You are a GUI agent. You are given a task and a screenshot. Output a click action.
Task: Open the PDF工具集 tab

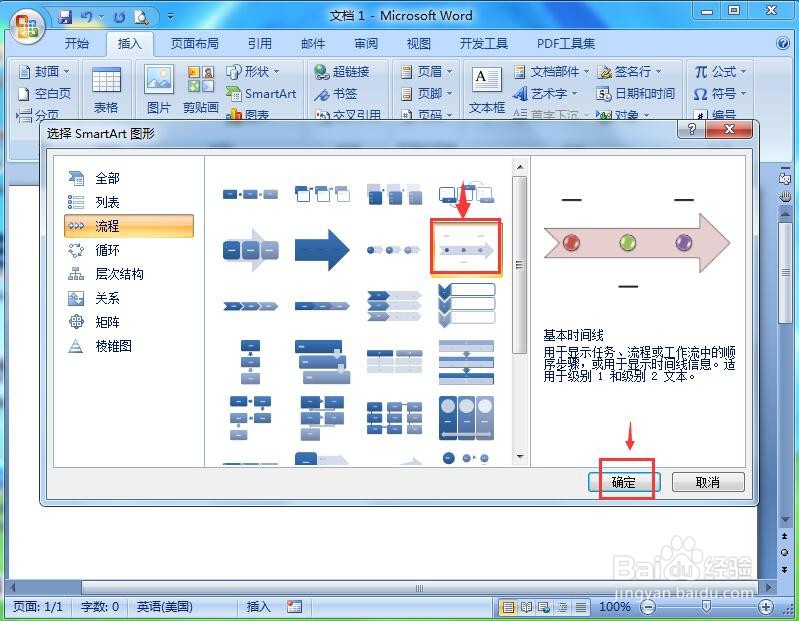tap(566, 44)
